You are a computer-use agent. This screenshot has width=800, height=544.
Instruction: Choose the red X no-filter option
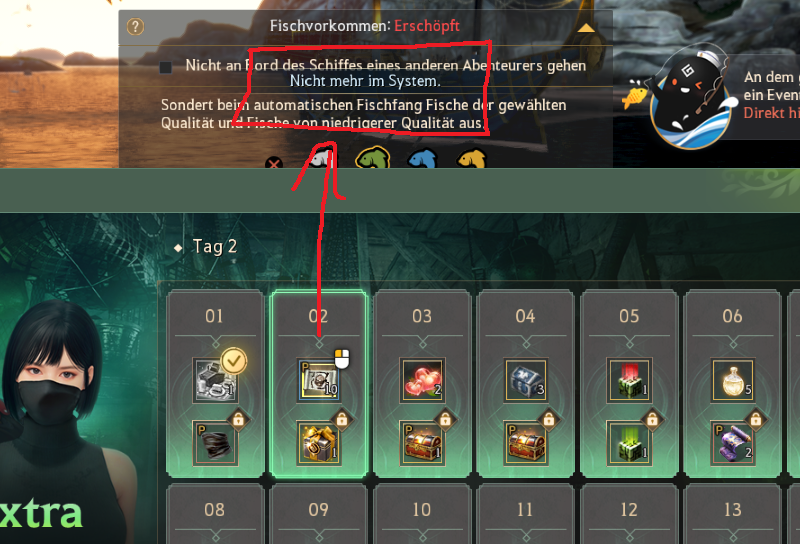pos(274,163)
